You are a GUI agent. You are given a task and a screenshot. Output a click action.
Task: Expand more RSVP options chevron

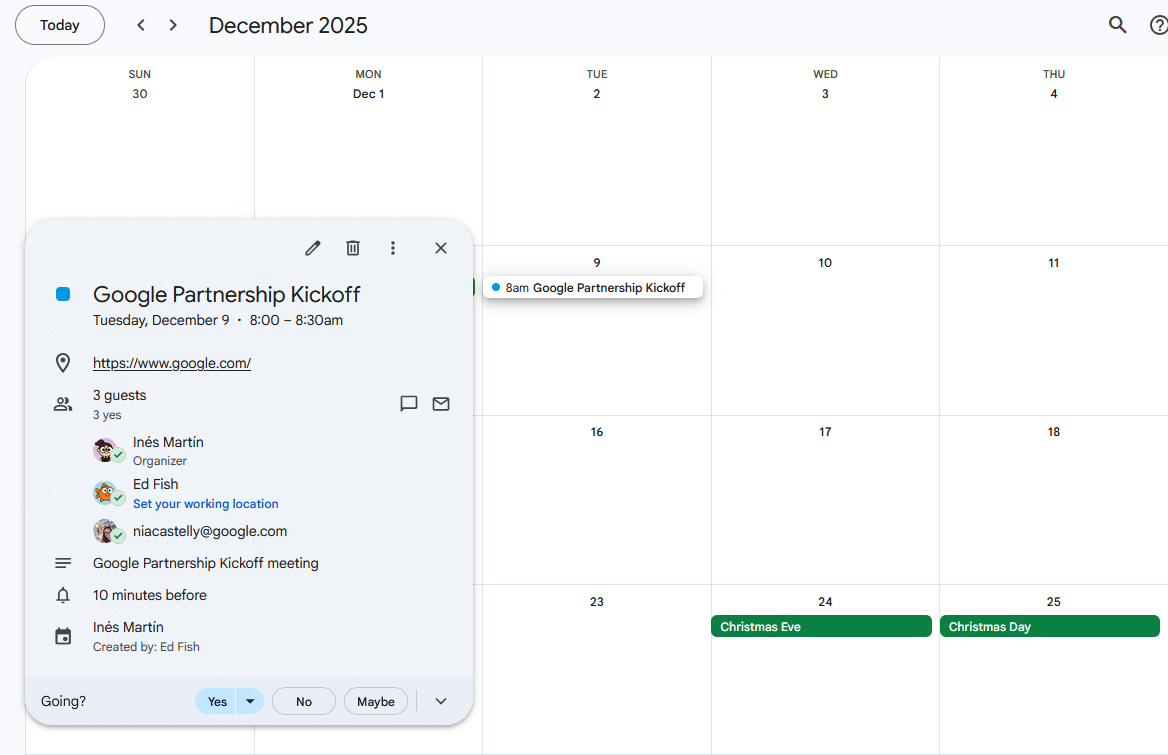tap(441, 702)
